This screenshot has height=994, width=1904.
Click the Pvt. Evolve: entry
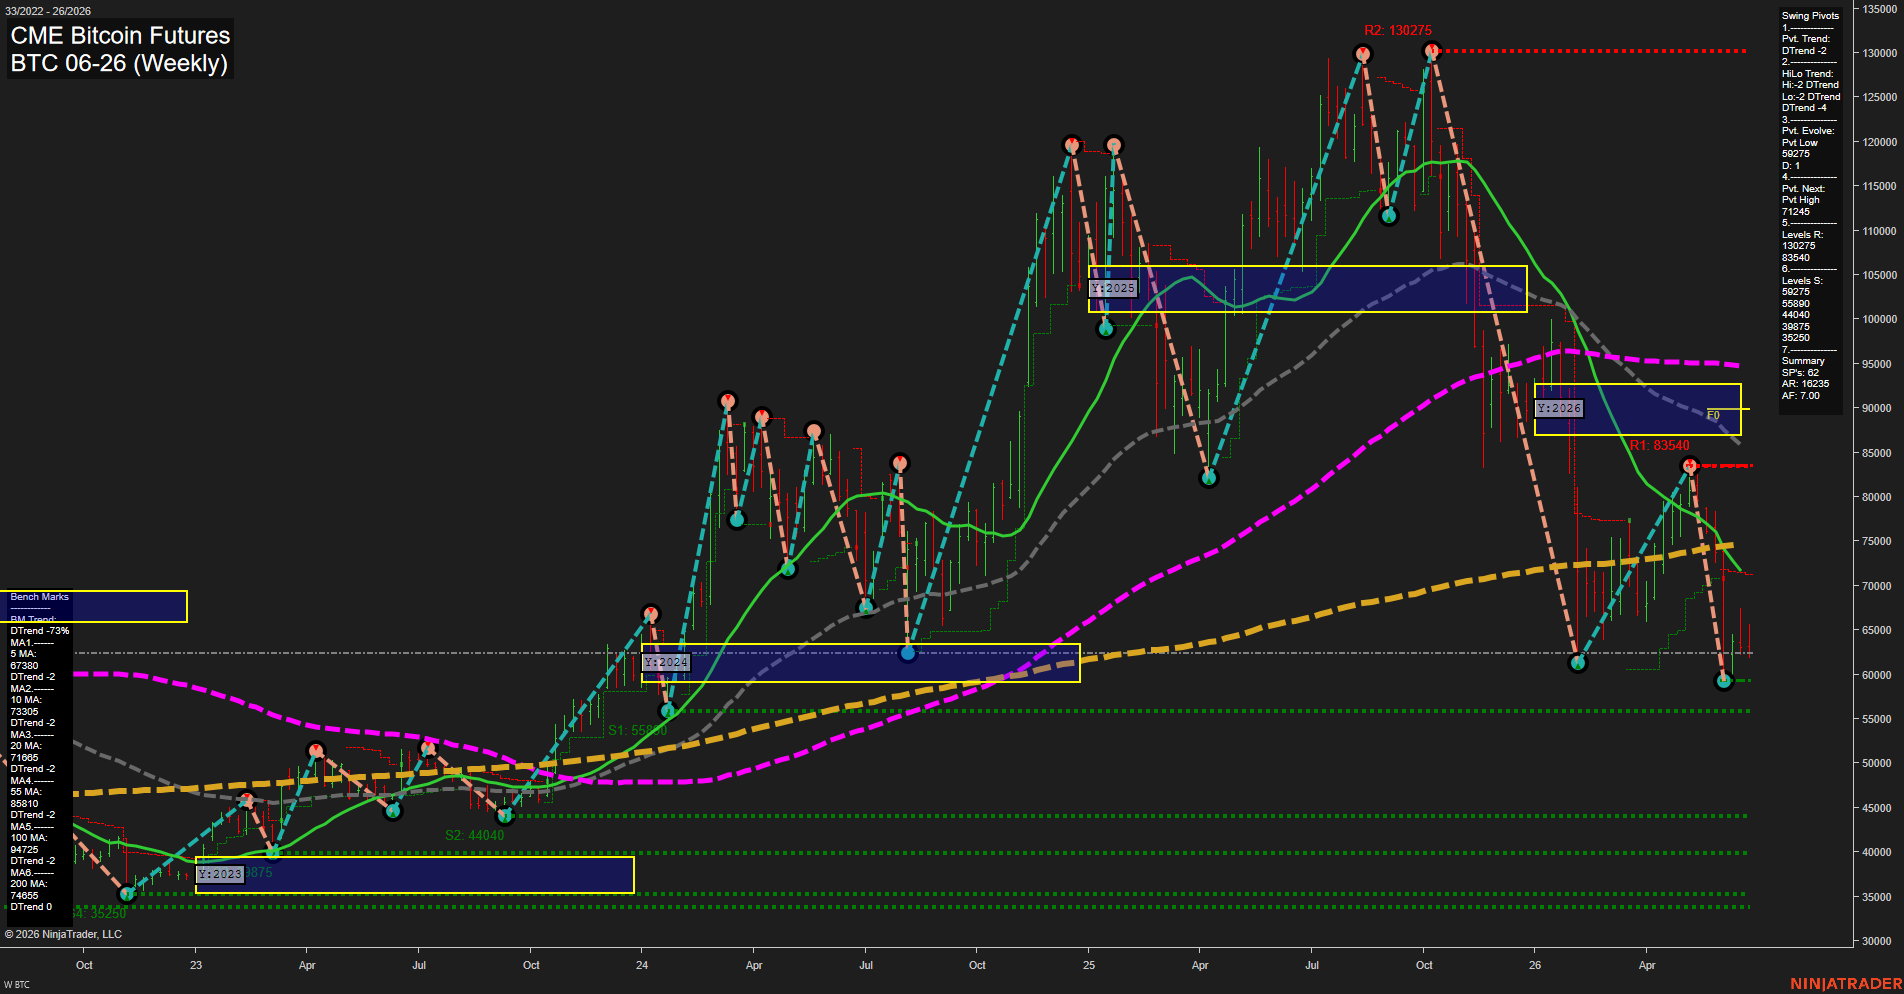coord(1808,131)
